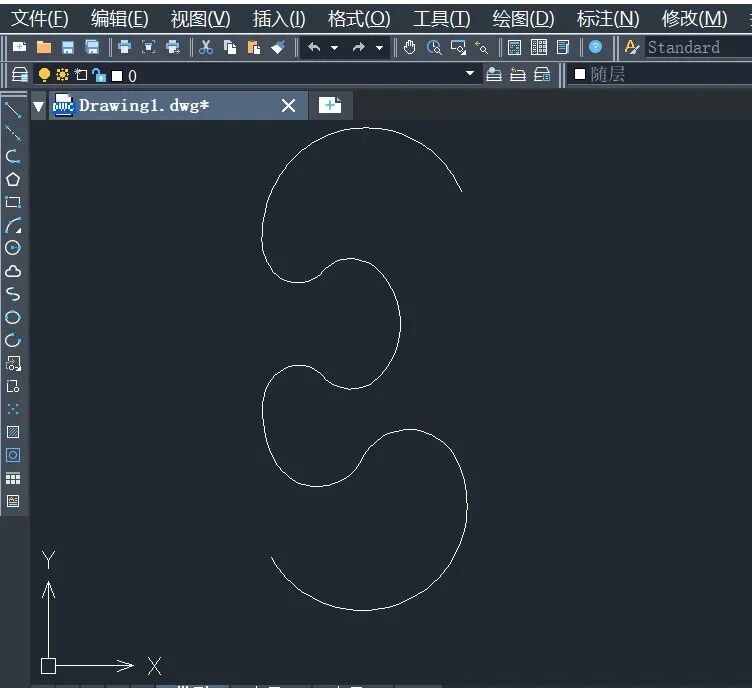The height and width of the screenshot is (688, 752).
Task: Select the Polyline tool
Action: click(13, 156)
